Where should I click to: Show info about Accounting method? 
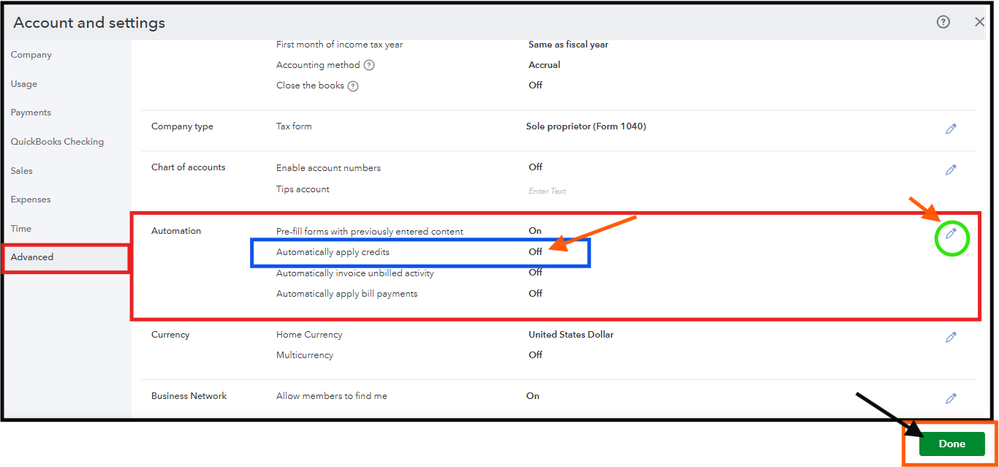[x=370, y=65]
